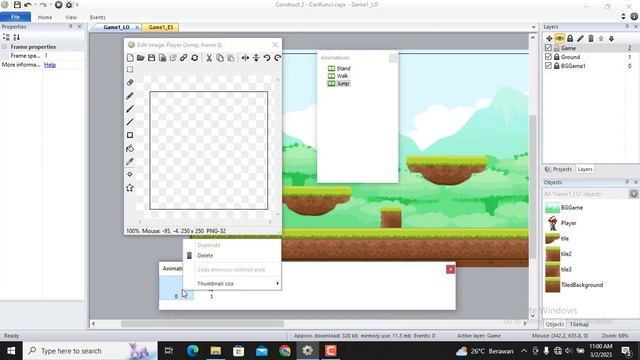The image size is (640, 360).
Task: Collapse the Frame properties section
Action: [4, 47]
